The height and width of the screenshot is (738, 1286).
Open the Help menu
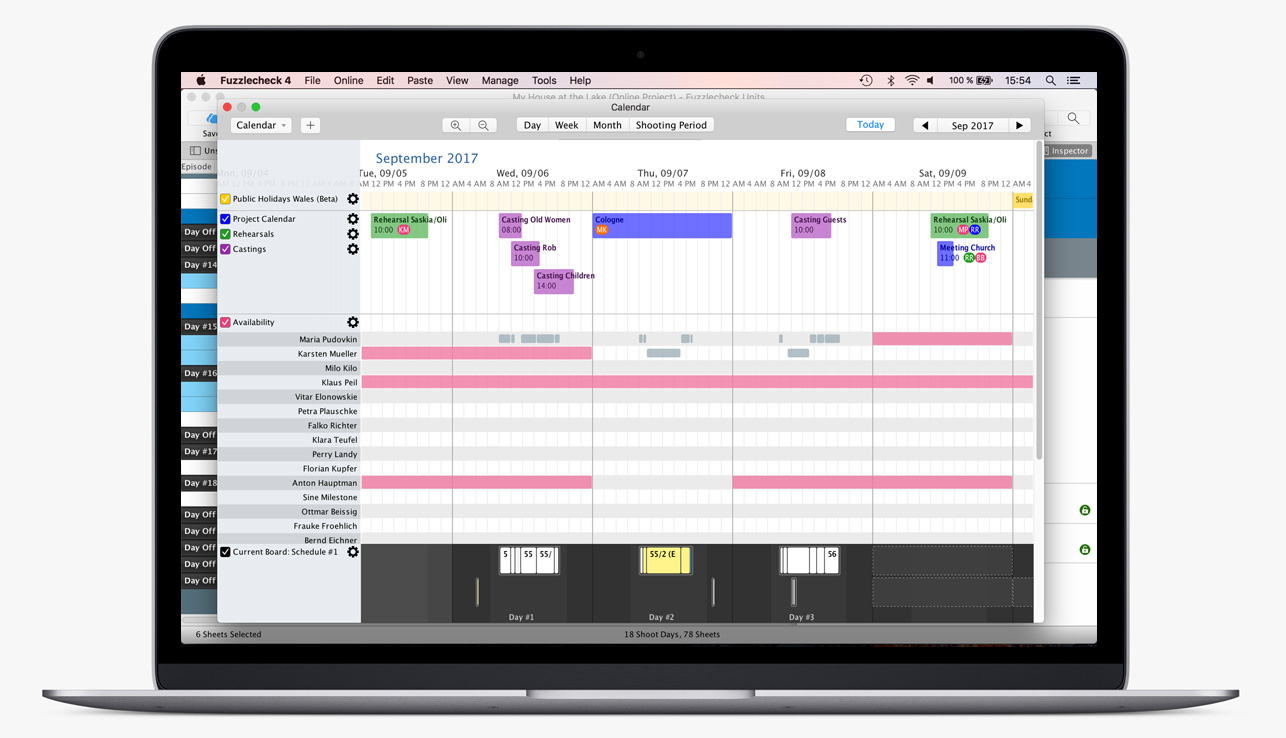[580, 80]
